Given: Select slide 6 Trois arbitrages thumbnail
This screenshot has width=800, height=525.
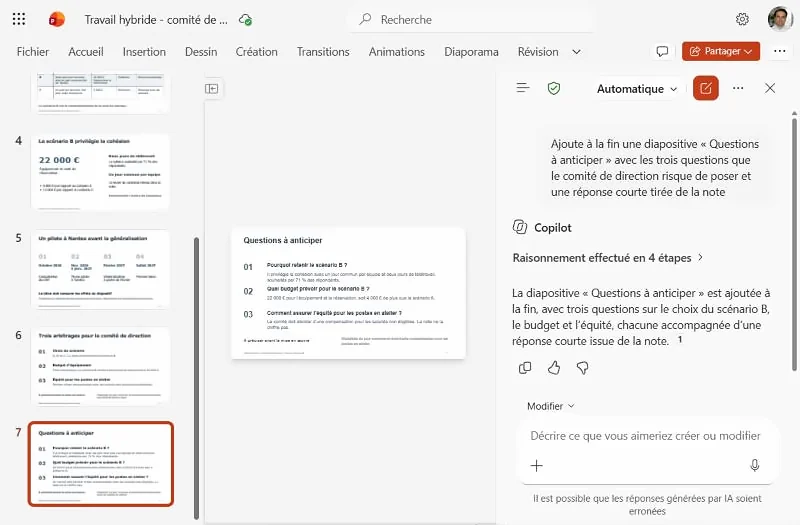Looking at the screenshot, I should (x=100, y=366).
